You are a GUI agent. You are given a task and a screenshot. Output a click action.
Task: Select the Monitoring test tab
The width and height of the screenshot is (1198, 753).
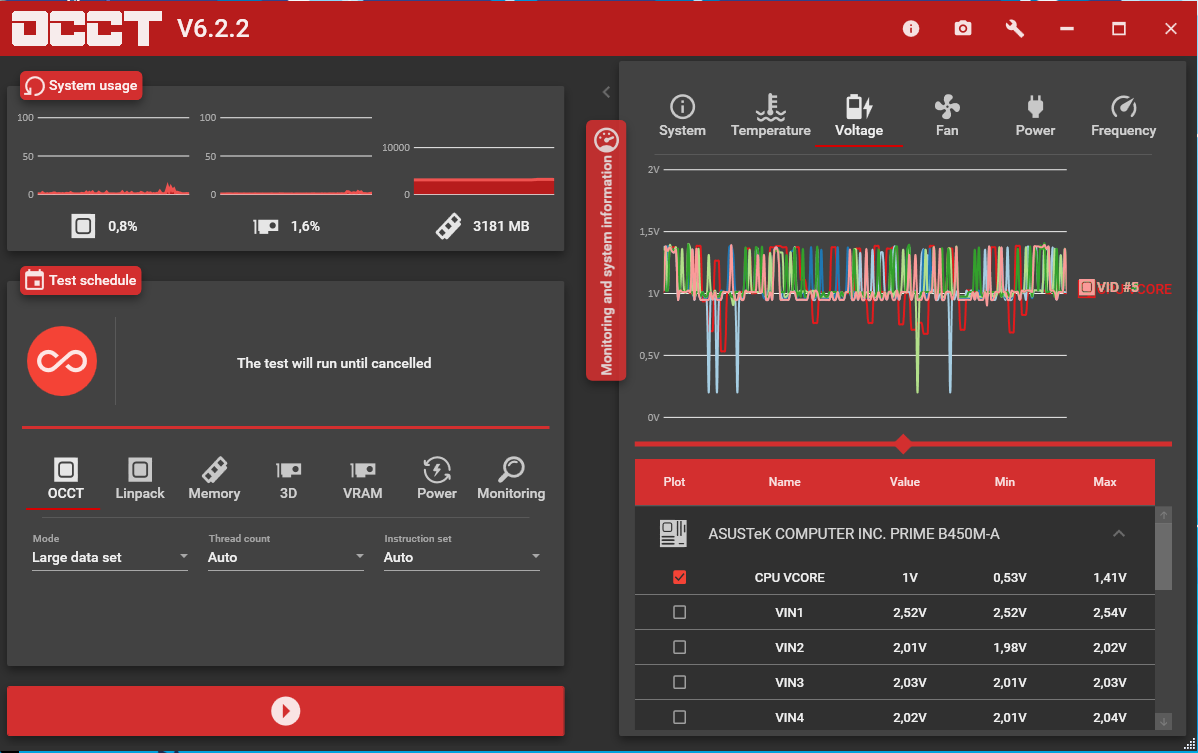click(x=511, y=480)
